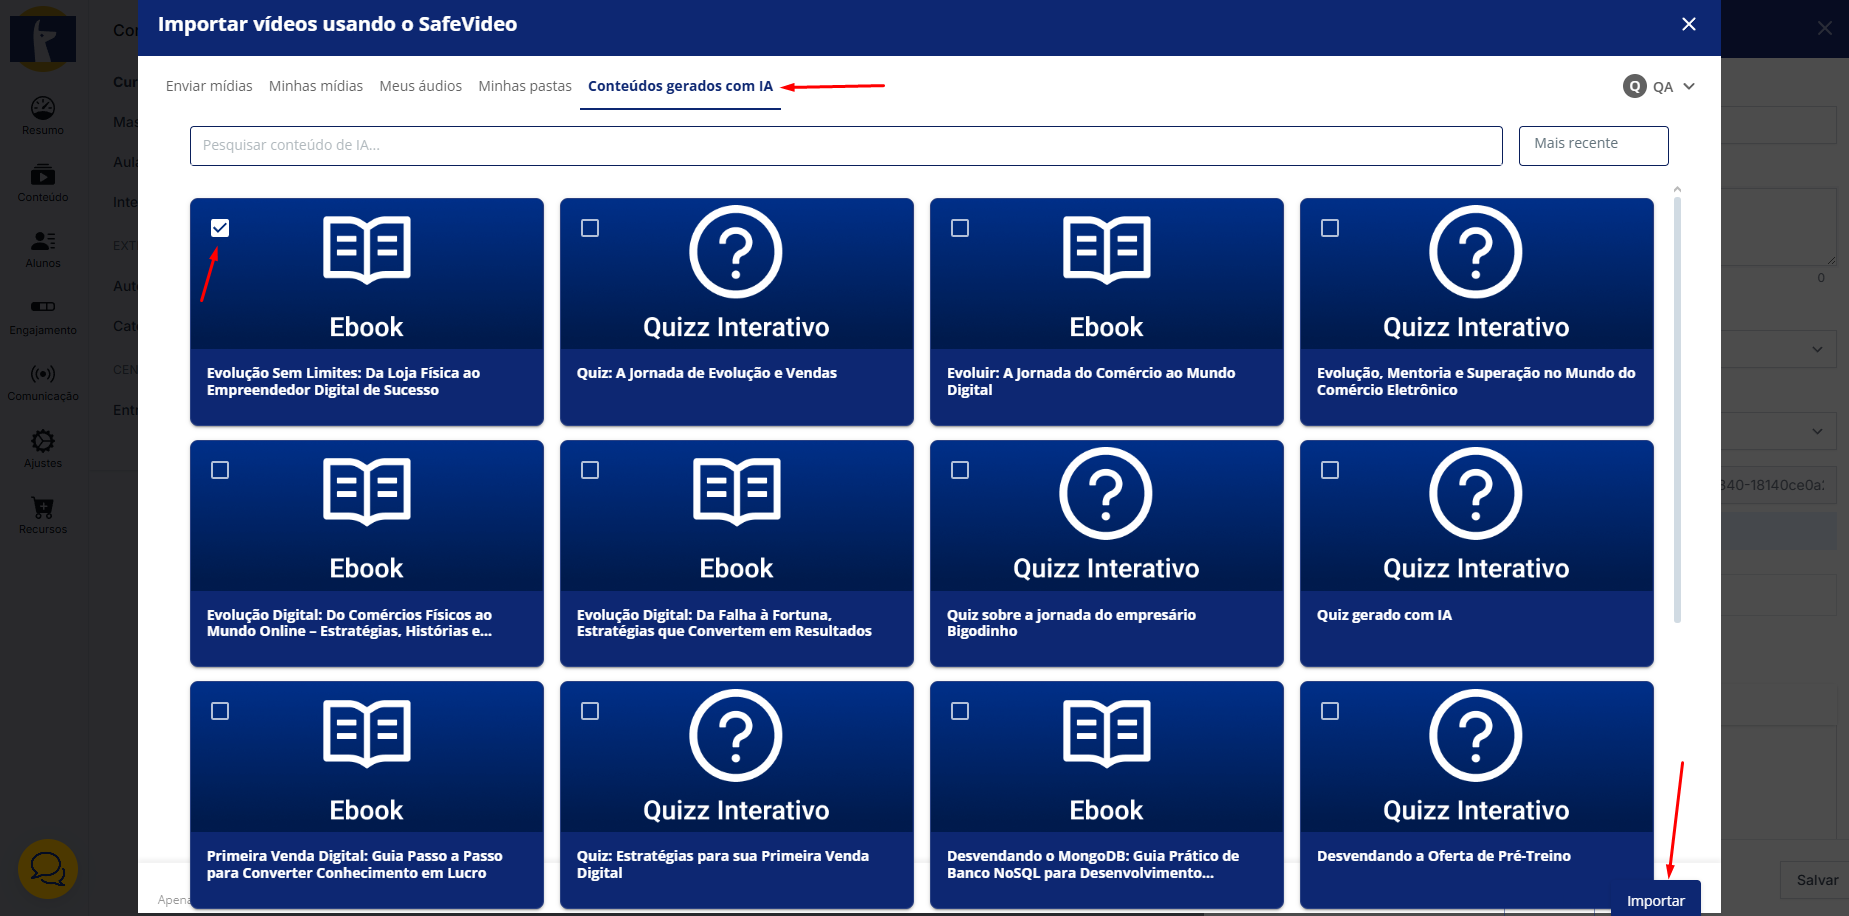Open the chat support bubble icon
This screenshot has height=916, width=1849.
(x=47, y=868)
